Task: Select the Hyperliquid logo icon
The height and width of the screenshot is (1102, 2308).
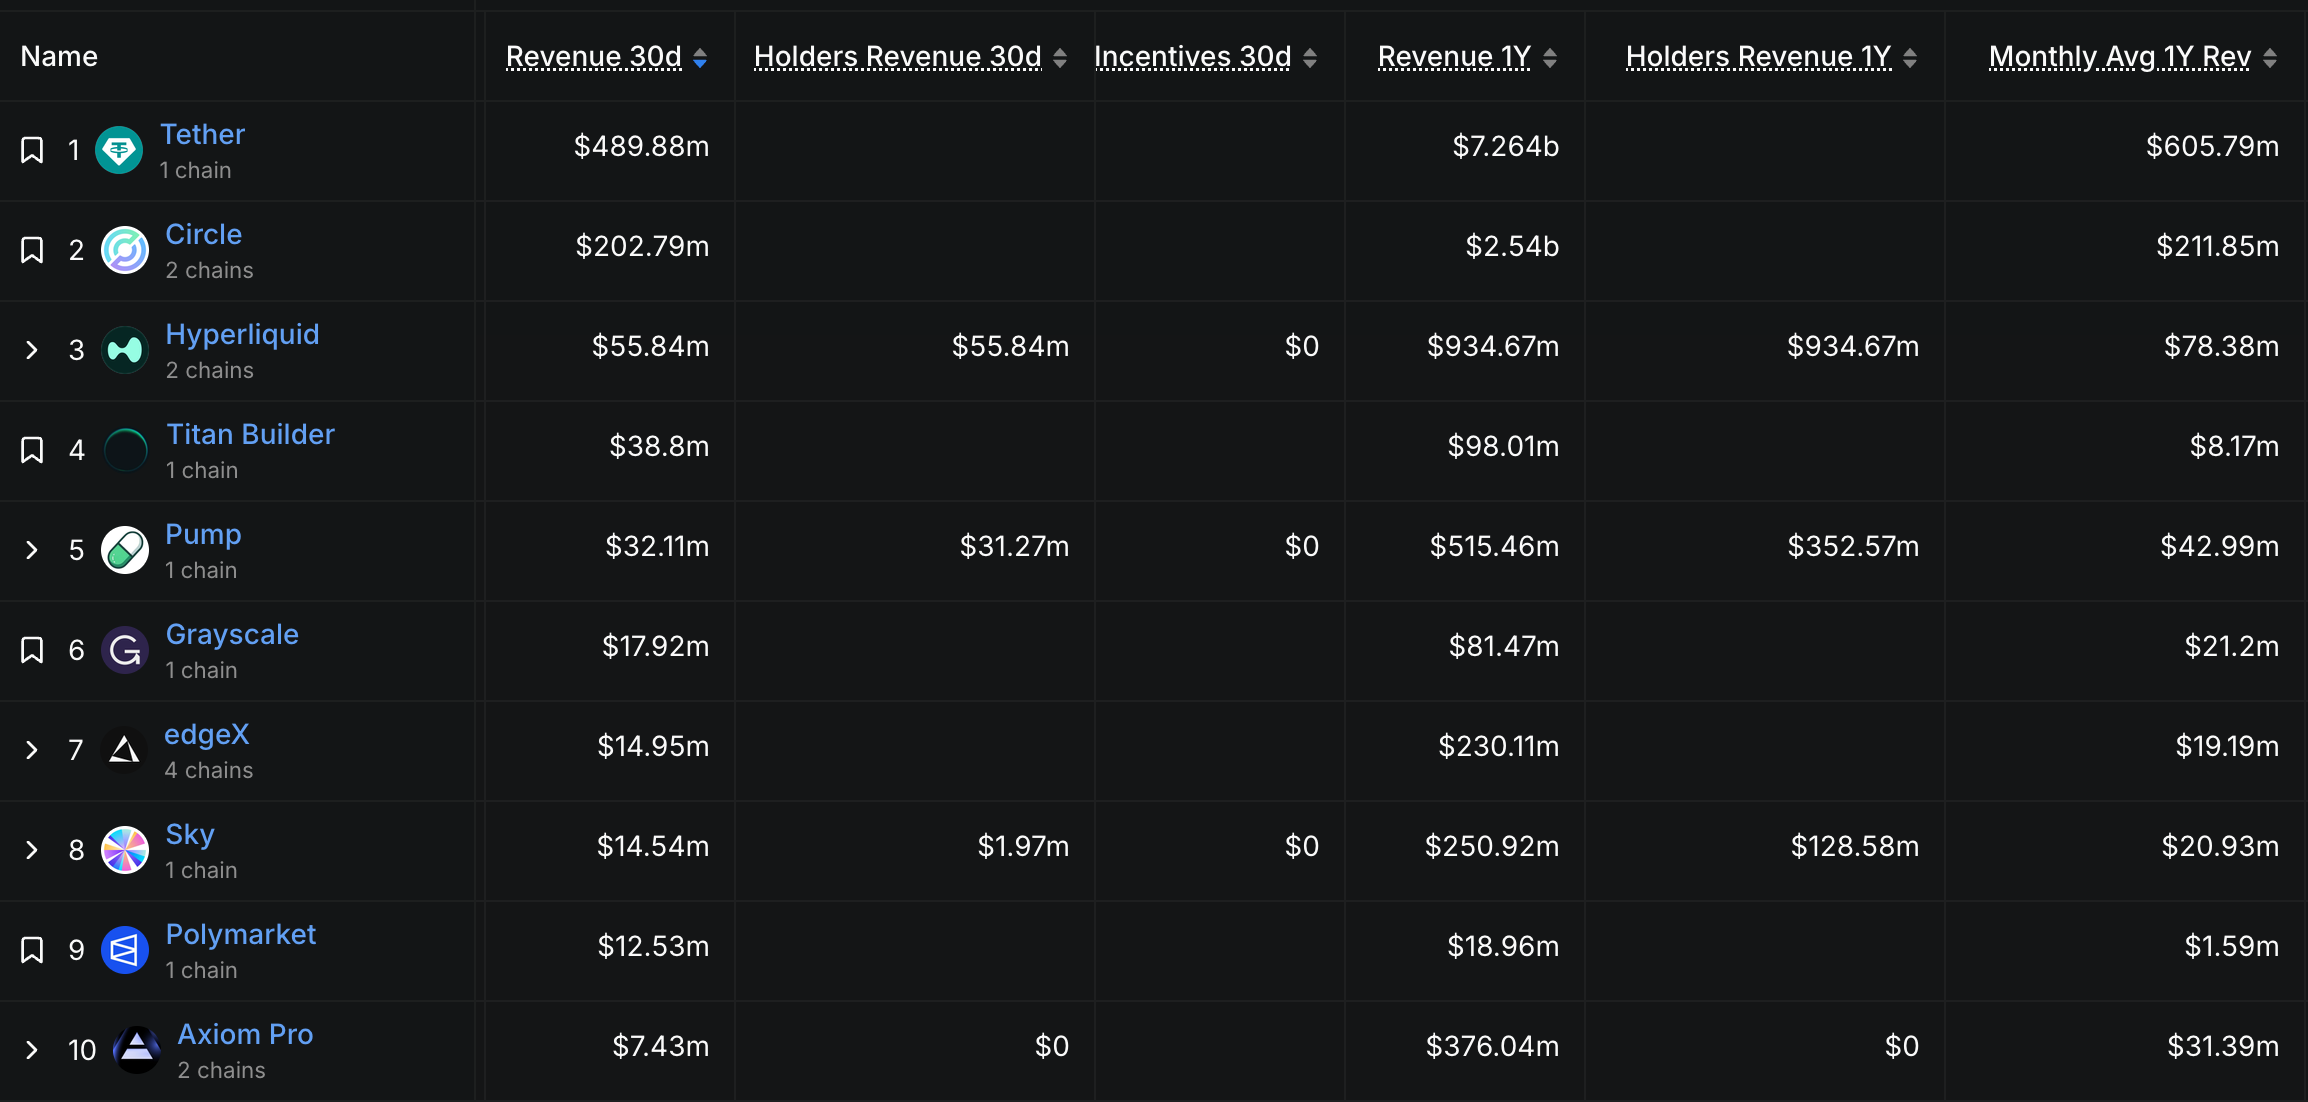Action: (x=124, y=350)
